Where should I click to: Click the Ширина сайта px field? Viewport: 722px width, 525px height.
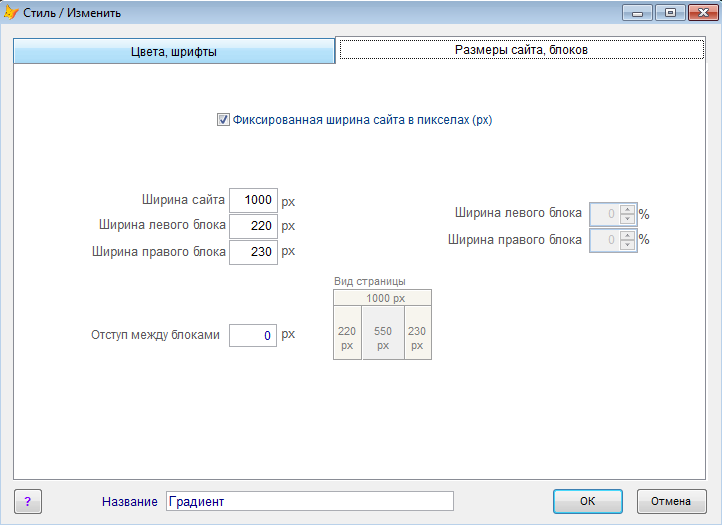point(253,201)
